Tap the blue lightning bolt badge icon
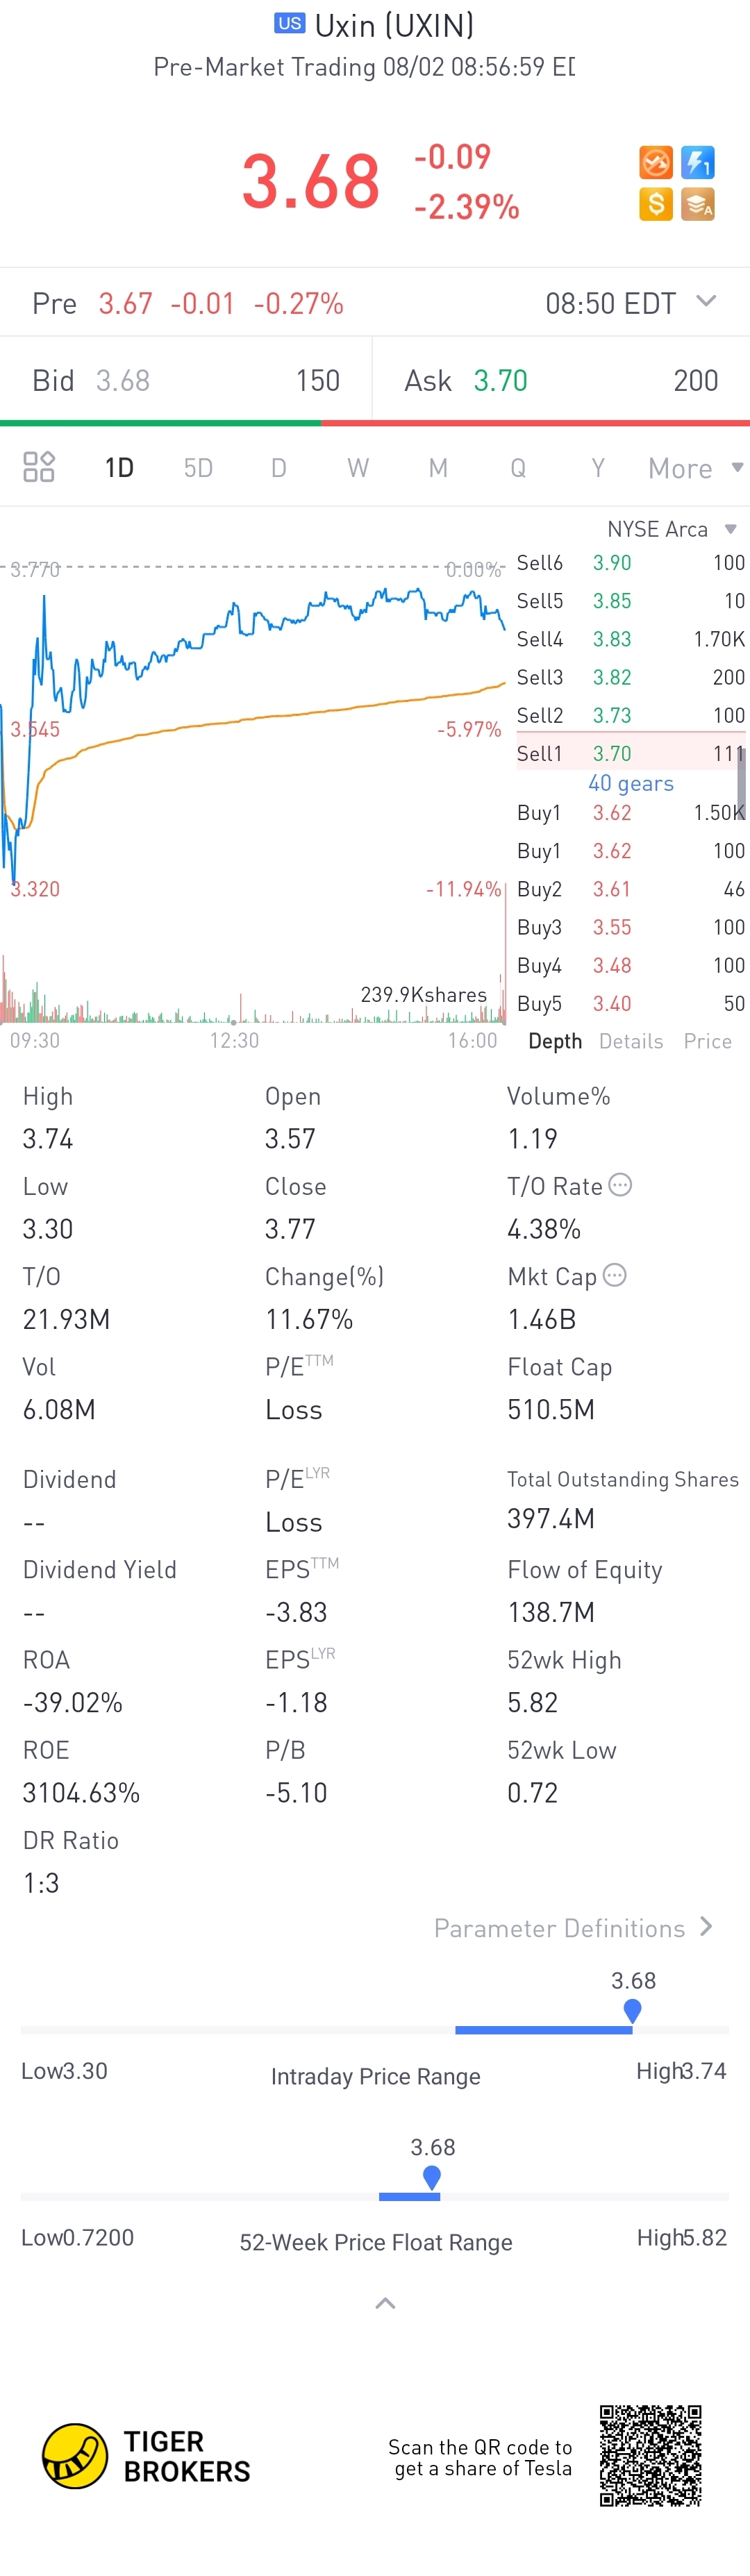Viewport: 750px width, 2576px height. tap(698, 162)
